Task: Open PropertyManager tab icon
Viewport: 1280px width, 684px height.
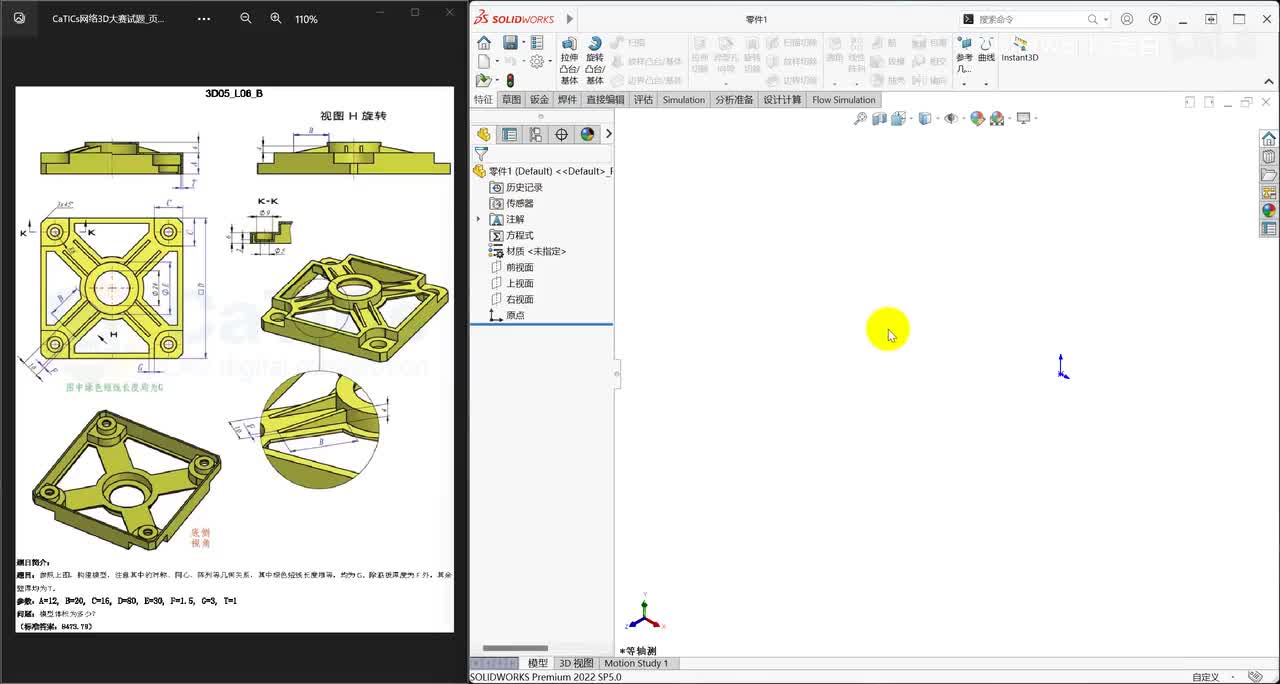Action: tap(510, 134)
